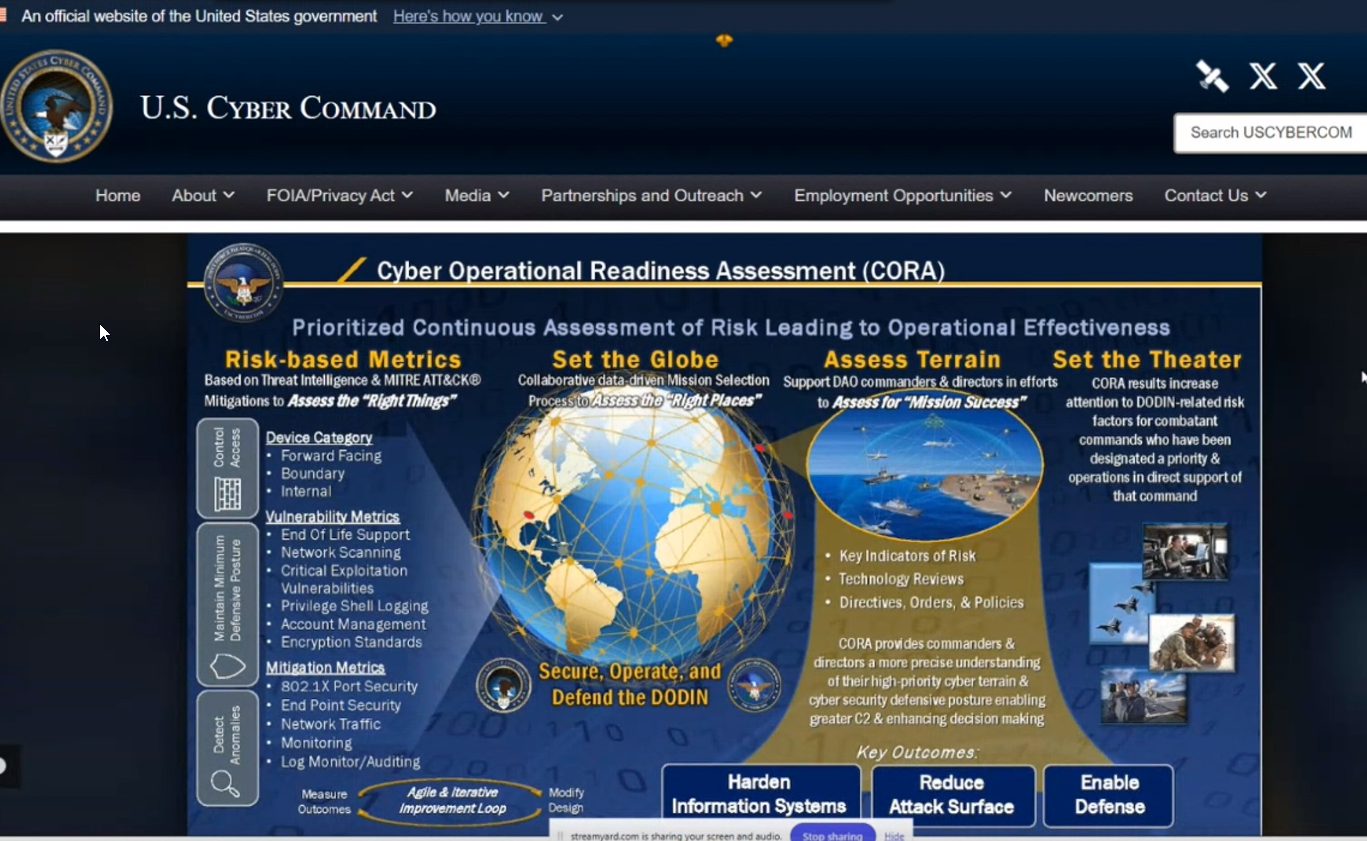Click the drag handle on the screen-sharing bar
Viewport: 1367px width, 841px height.
560,835
